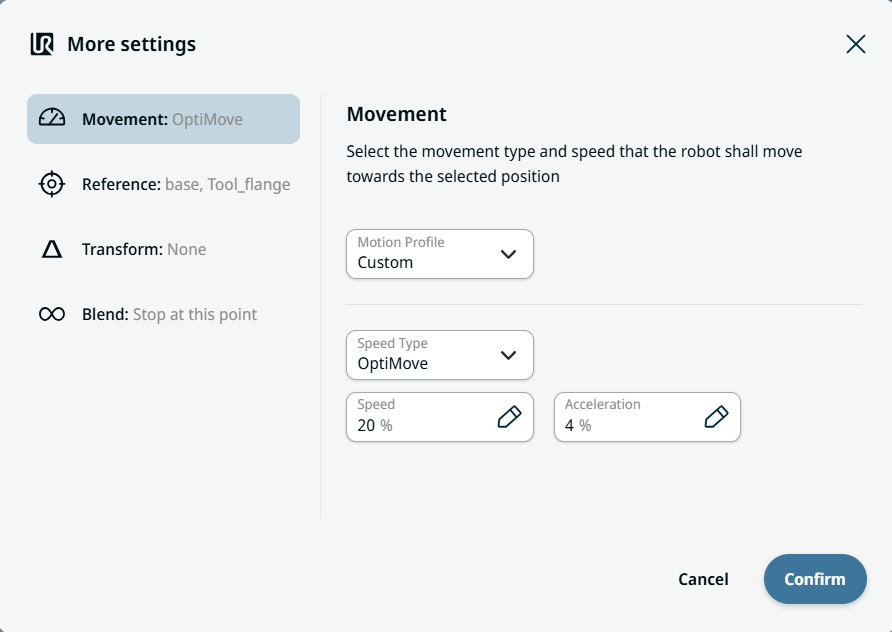Click the crosshair Reference icon
The image size is (892, 632).
[52, 184]
